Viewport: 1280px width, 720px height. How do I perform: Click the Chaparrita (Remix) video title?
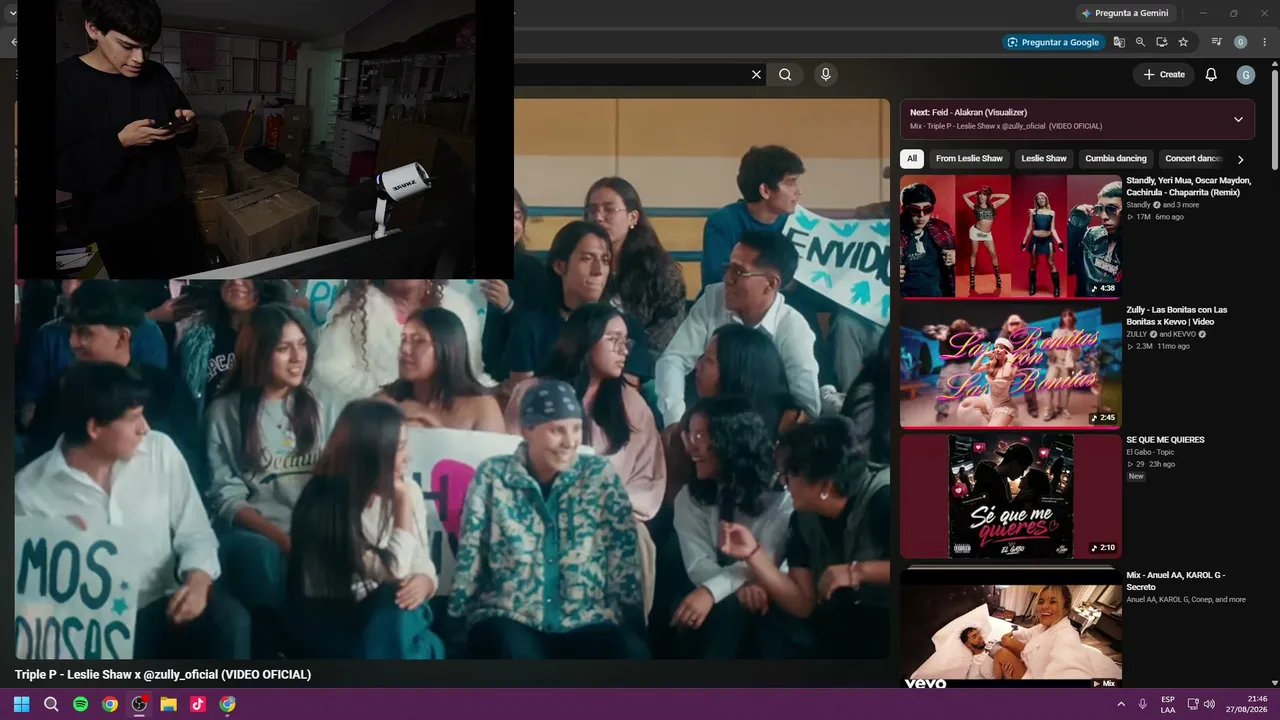[x=1189, y=186]
